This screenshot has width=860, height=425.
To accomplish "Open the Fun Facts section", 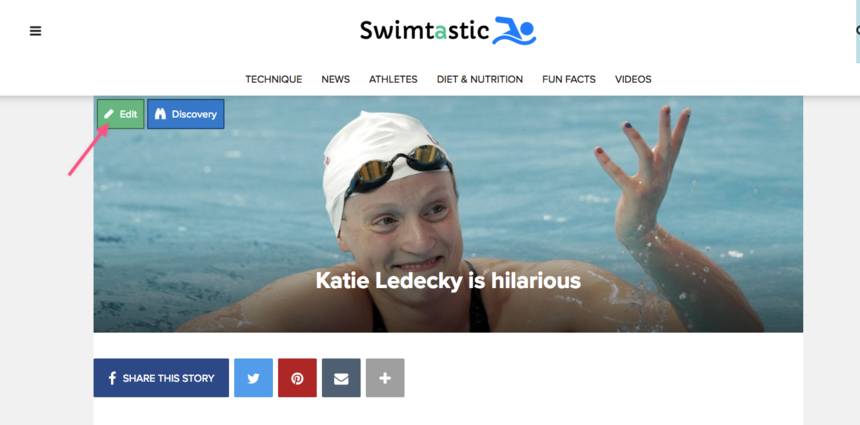I will click(x=569, y=80).
